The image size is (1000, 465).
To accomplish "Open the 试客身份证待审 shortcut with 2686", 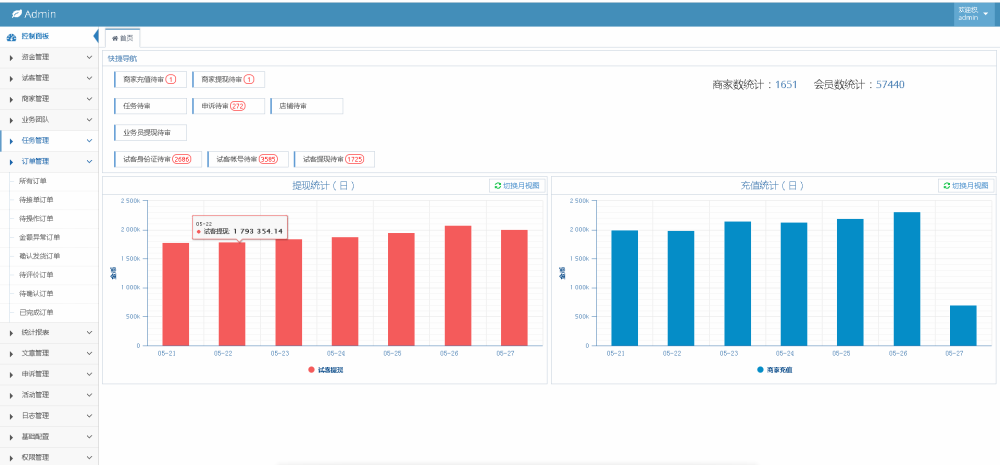I will coord(158,159).
